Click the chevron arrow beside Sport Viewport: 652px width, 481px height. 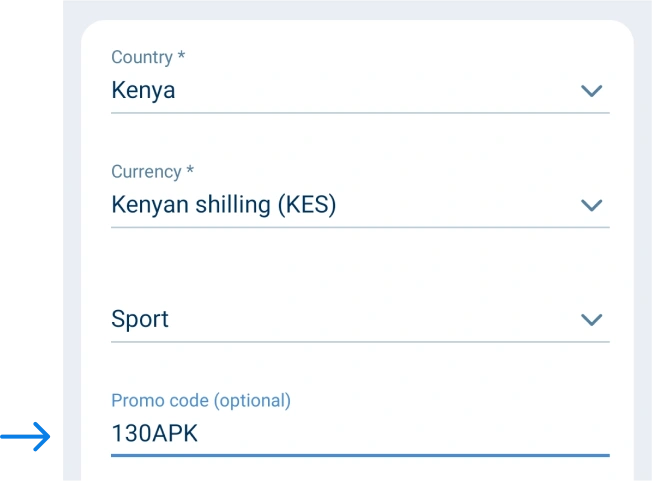click(591, 320)
